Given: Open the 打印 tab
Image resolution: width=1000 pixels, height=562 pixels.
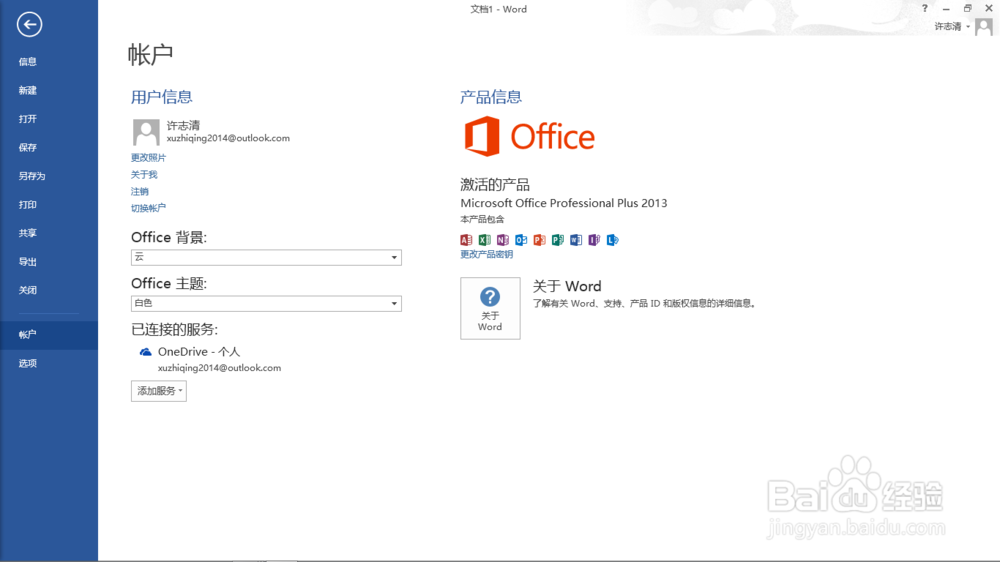Looking at the screenshot, I should [49, 205].
